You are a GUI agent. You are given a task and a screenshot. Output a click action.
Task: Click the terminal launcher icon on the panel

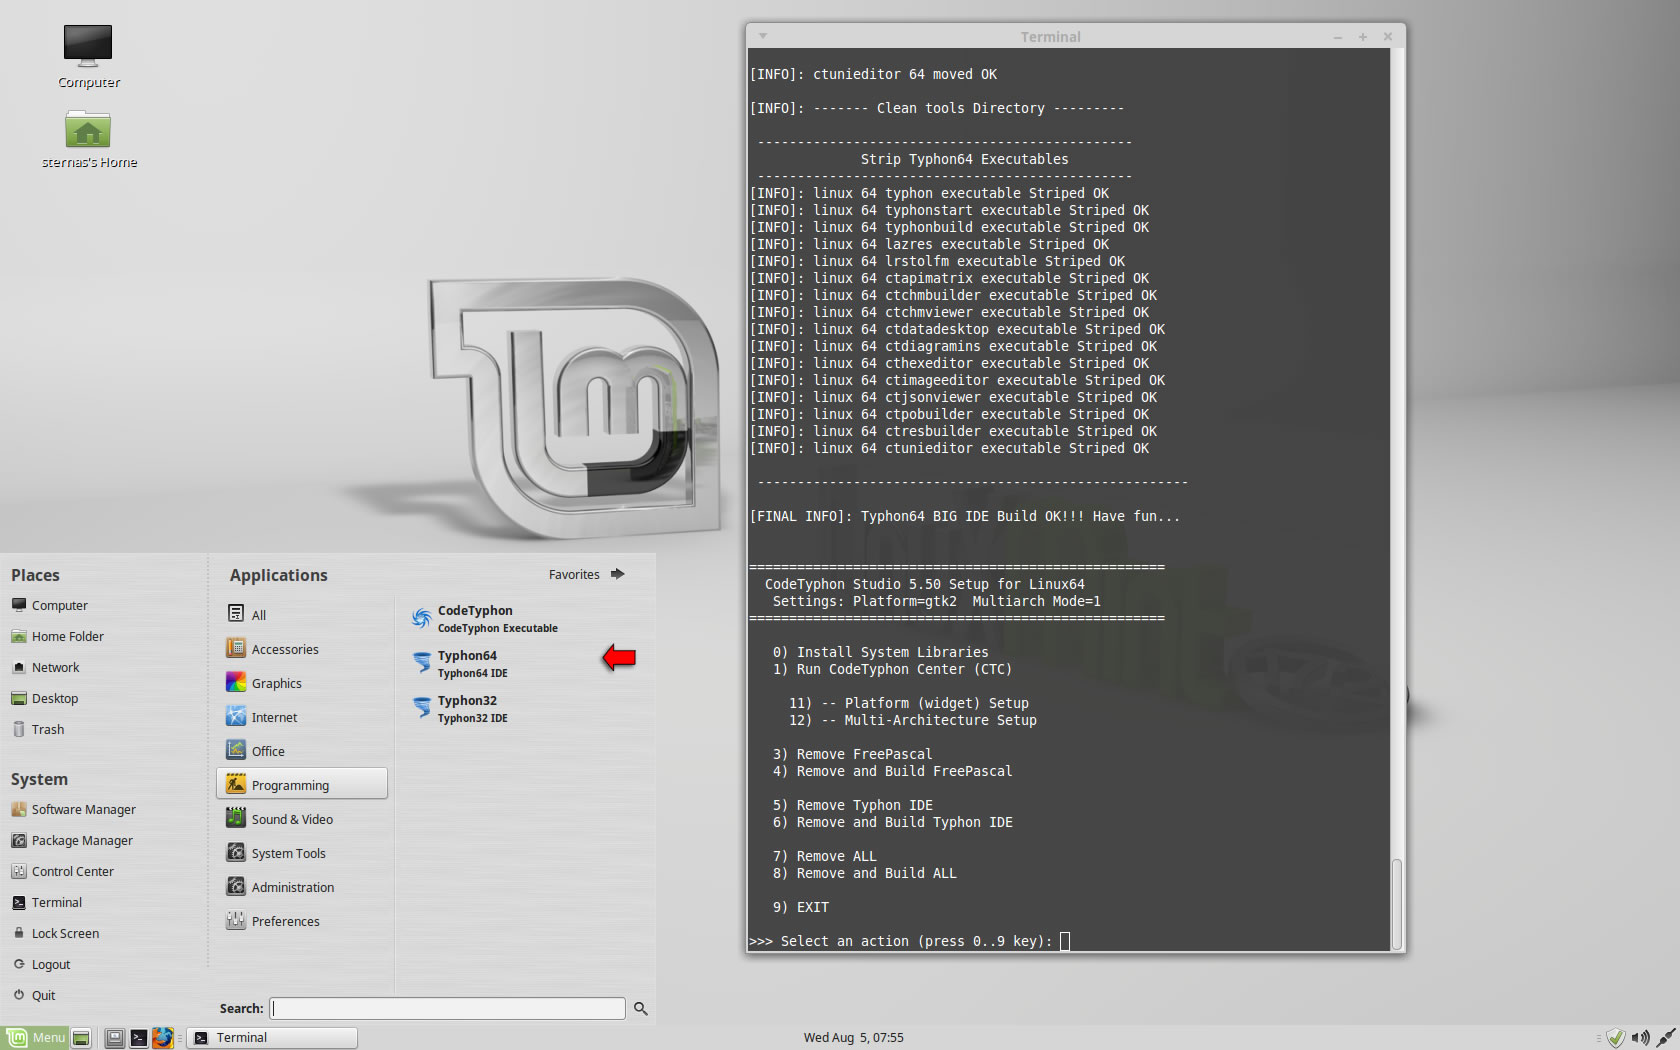[x=139, y=1038]
